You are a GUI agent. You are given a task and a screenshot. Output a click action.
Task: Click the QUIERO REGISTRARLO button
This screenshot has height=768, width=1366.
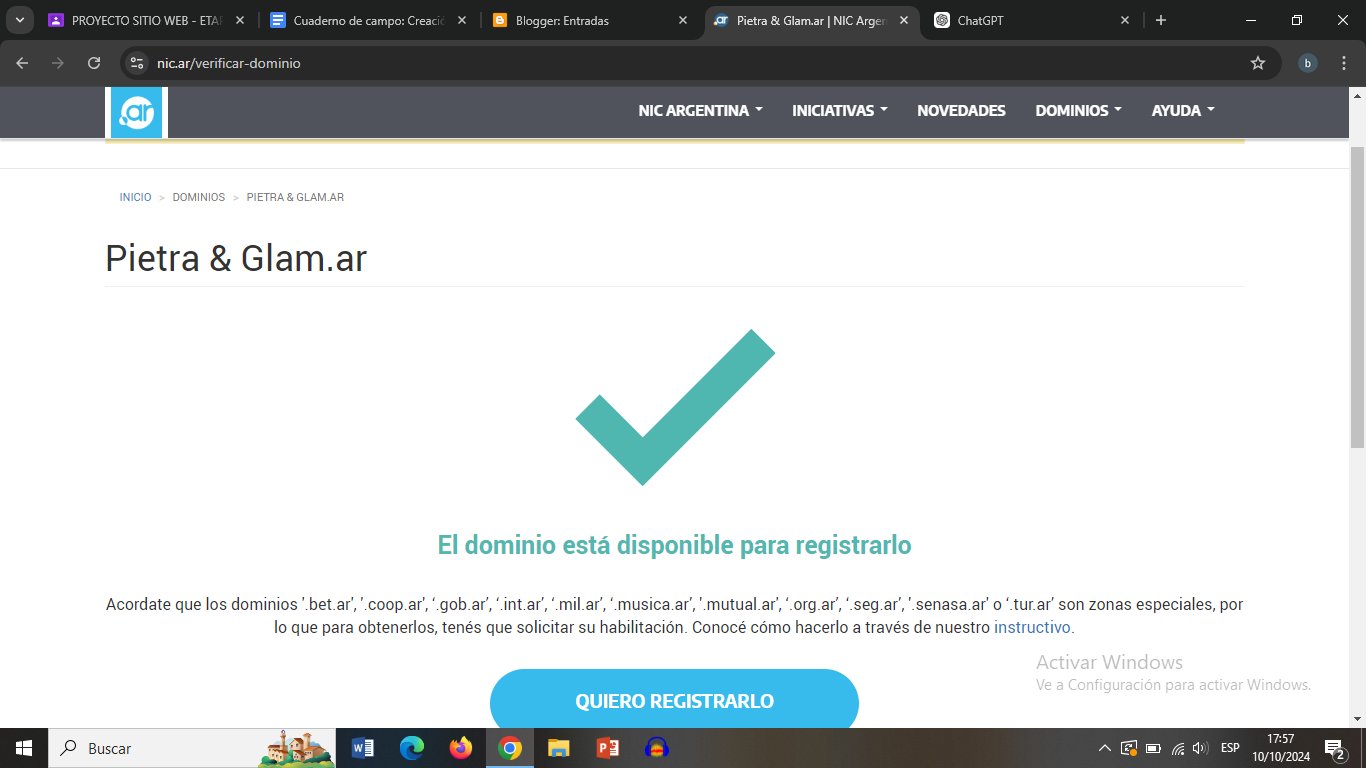(x=674, y=700)
